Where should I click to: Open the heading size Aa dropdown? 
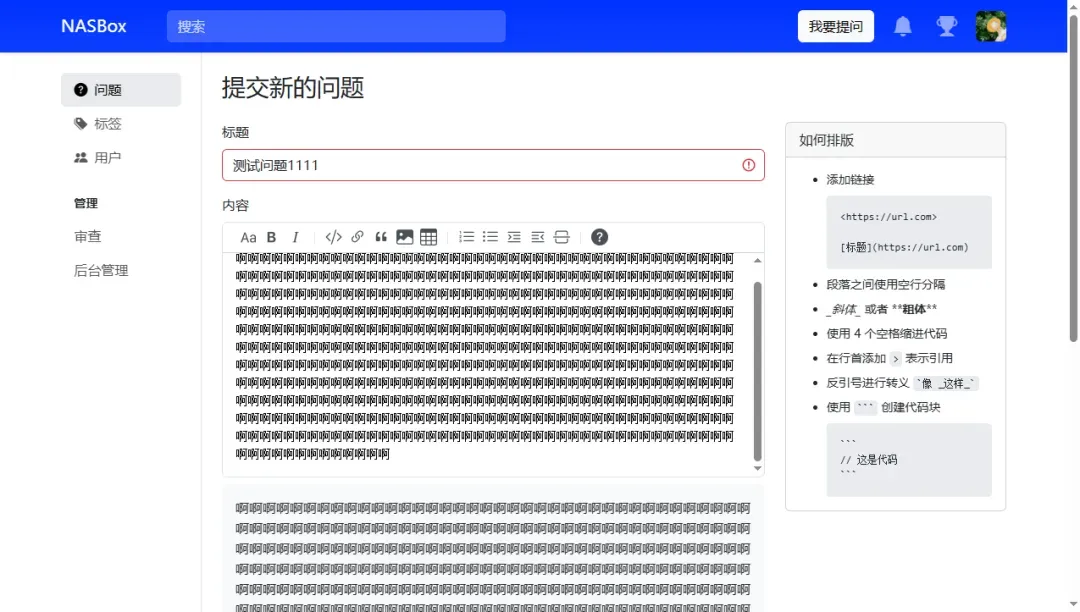tap(248, 237)
